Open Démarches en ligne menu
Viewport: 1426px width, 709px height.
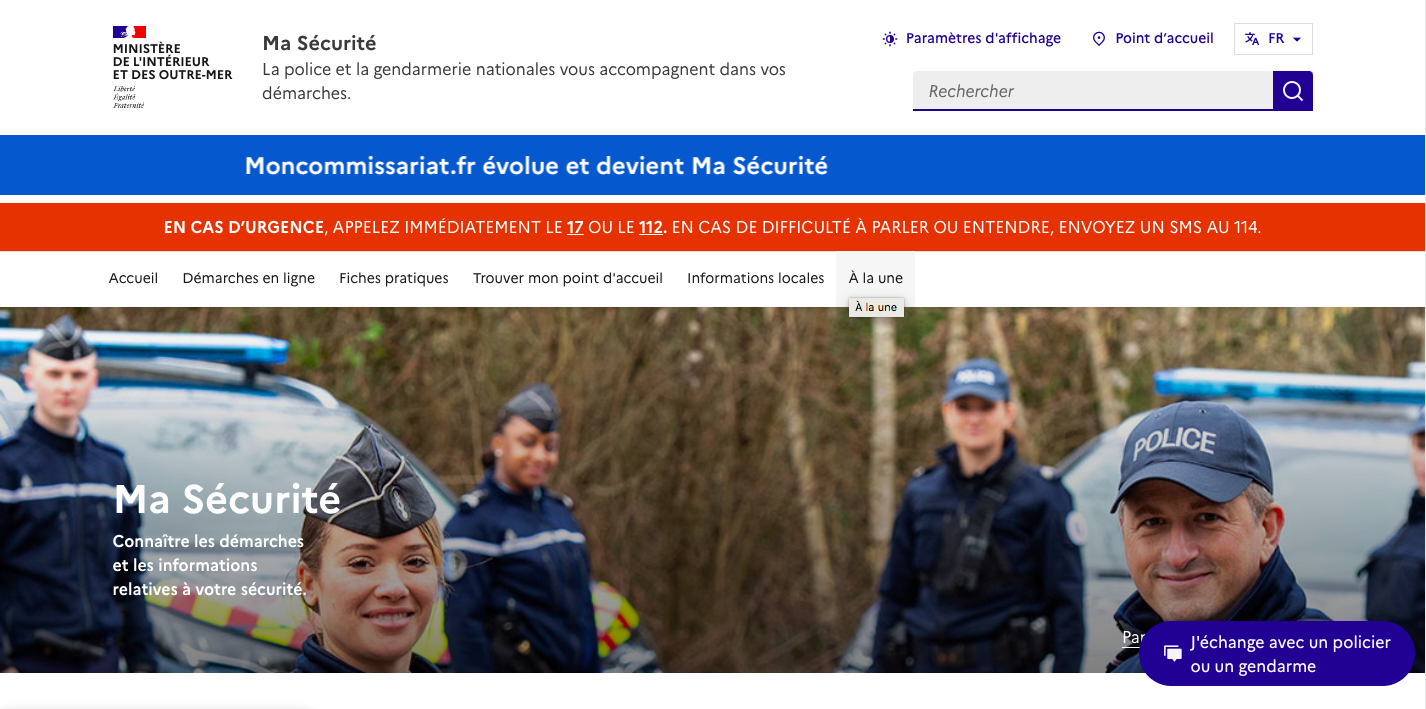pos(248,278)
